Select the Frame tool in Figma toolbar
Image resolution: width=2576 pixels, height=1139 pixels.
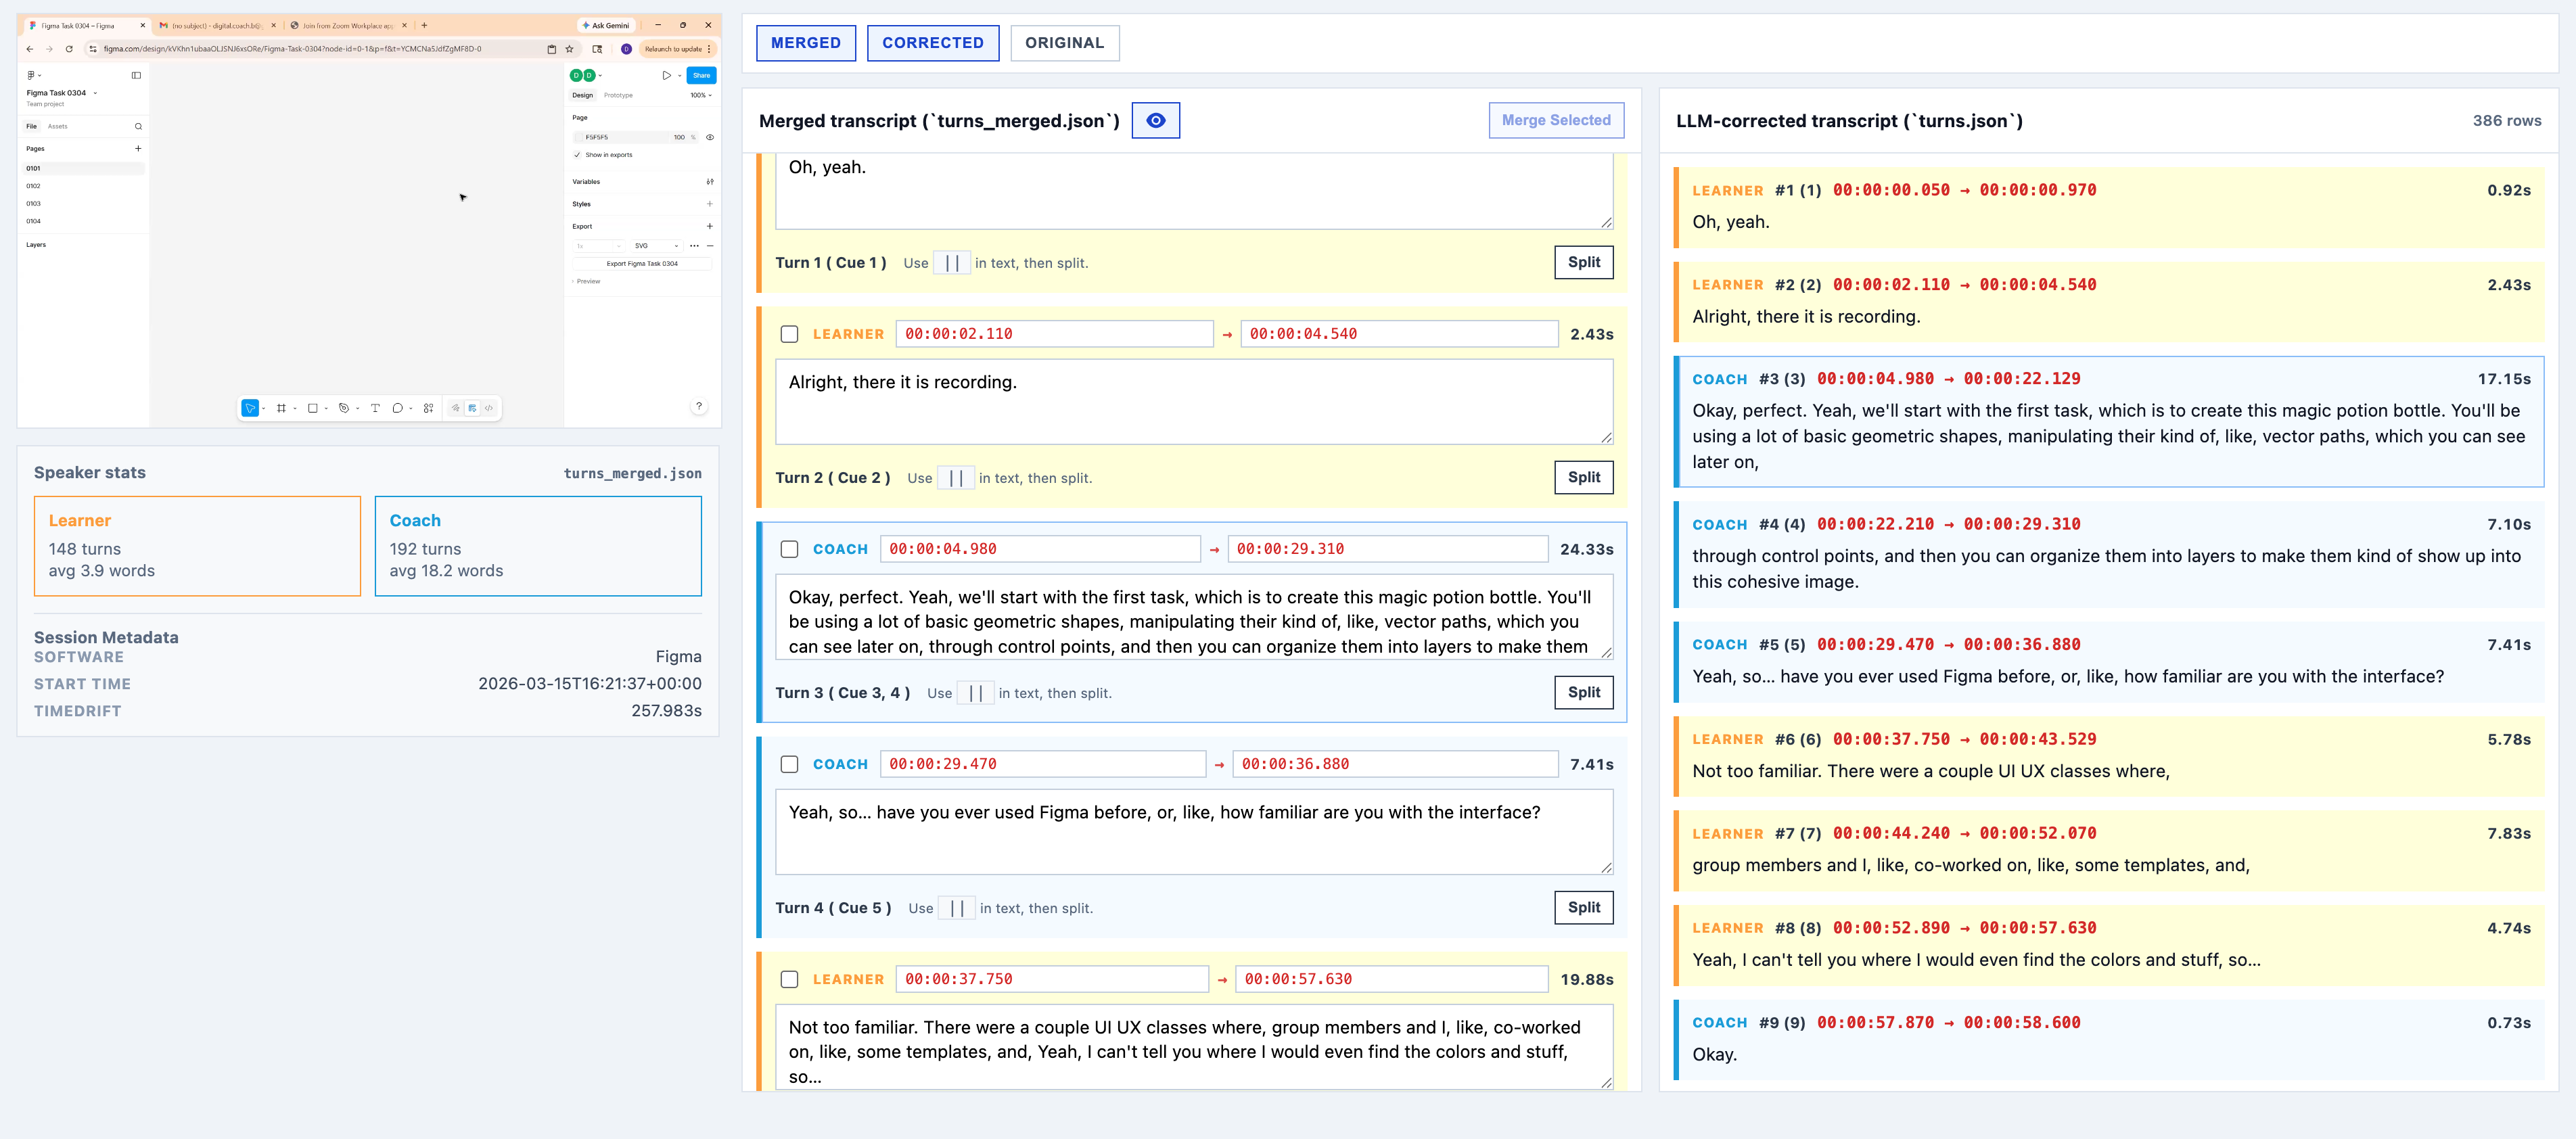click(x=281, y=408)
